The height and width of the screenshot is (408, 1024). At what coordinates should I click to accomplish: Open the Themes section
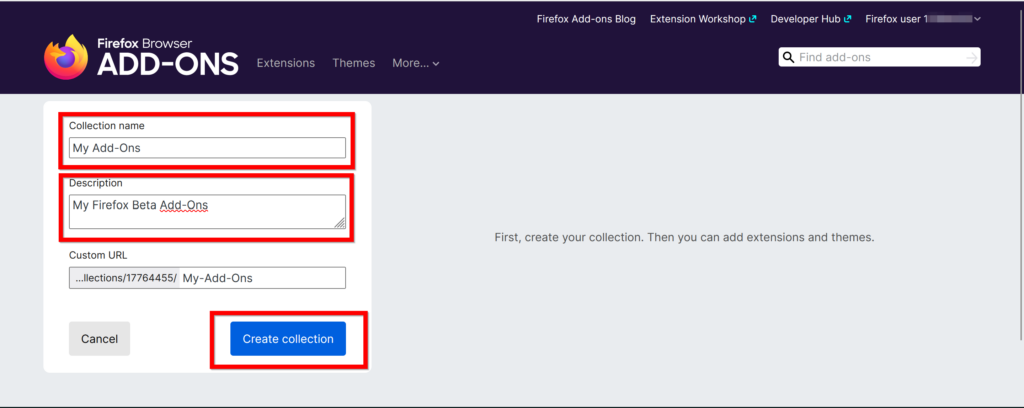coord(353,63)
